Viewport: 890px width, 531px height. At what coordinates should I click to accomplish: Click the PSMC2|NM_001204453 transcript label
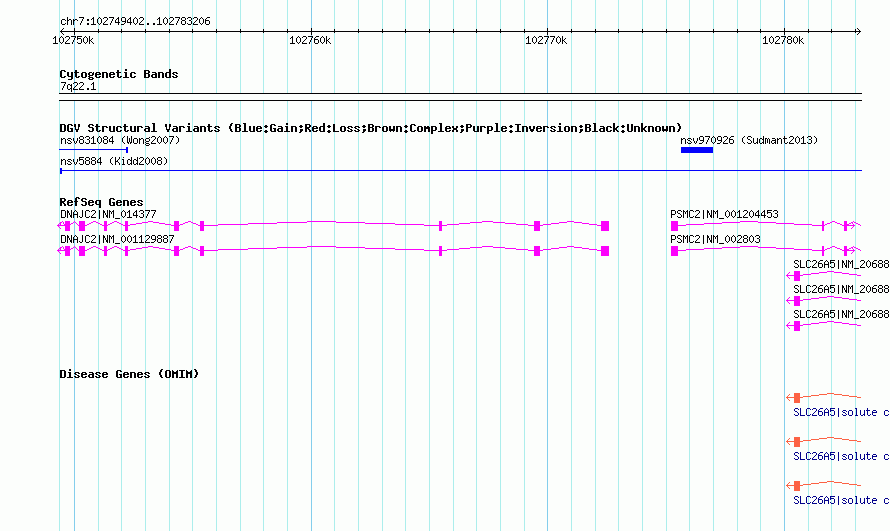pyautogui.click(x=724, y=214)
